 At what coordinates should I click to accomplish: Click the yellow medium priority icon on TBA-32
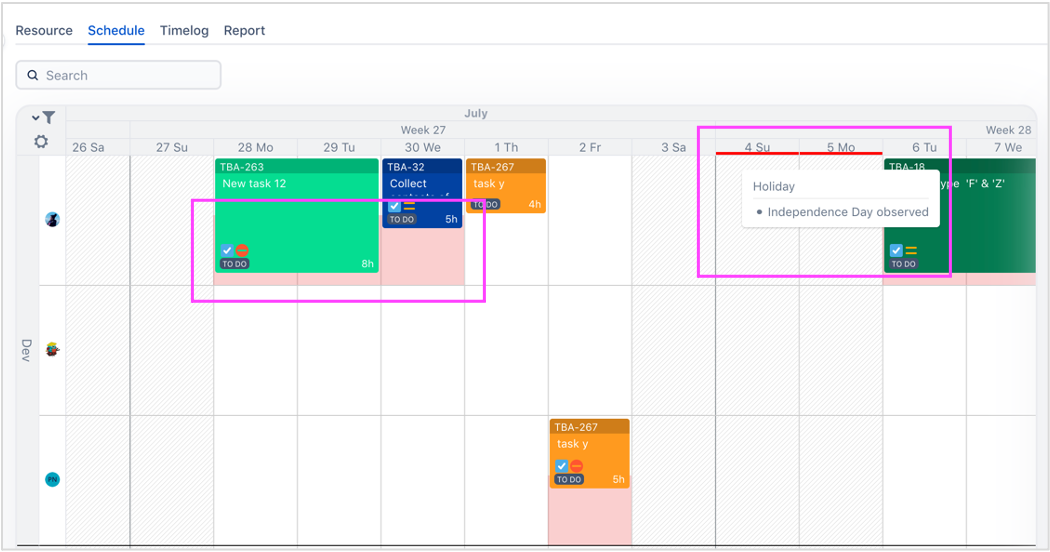click(409, 206)
